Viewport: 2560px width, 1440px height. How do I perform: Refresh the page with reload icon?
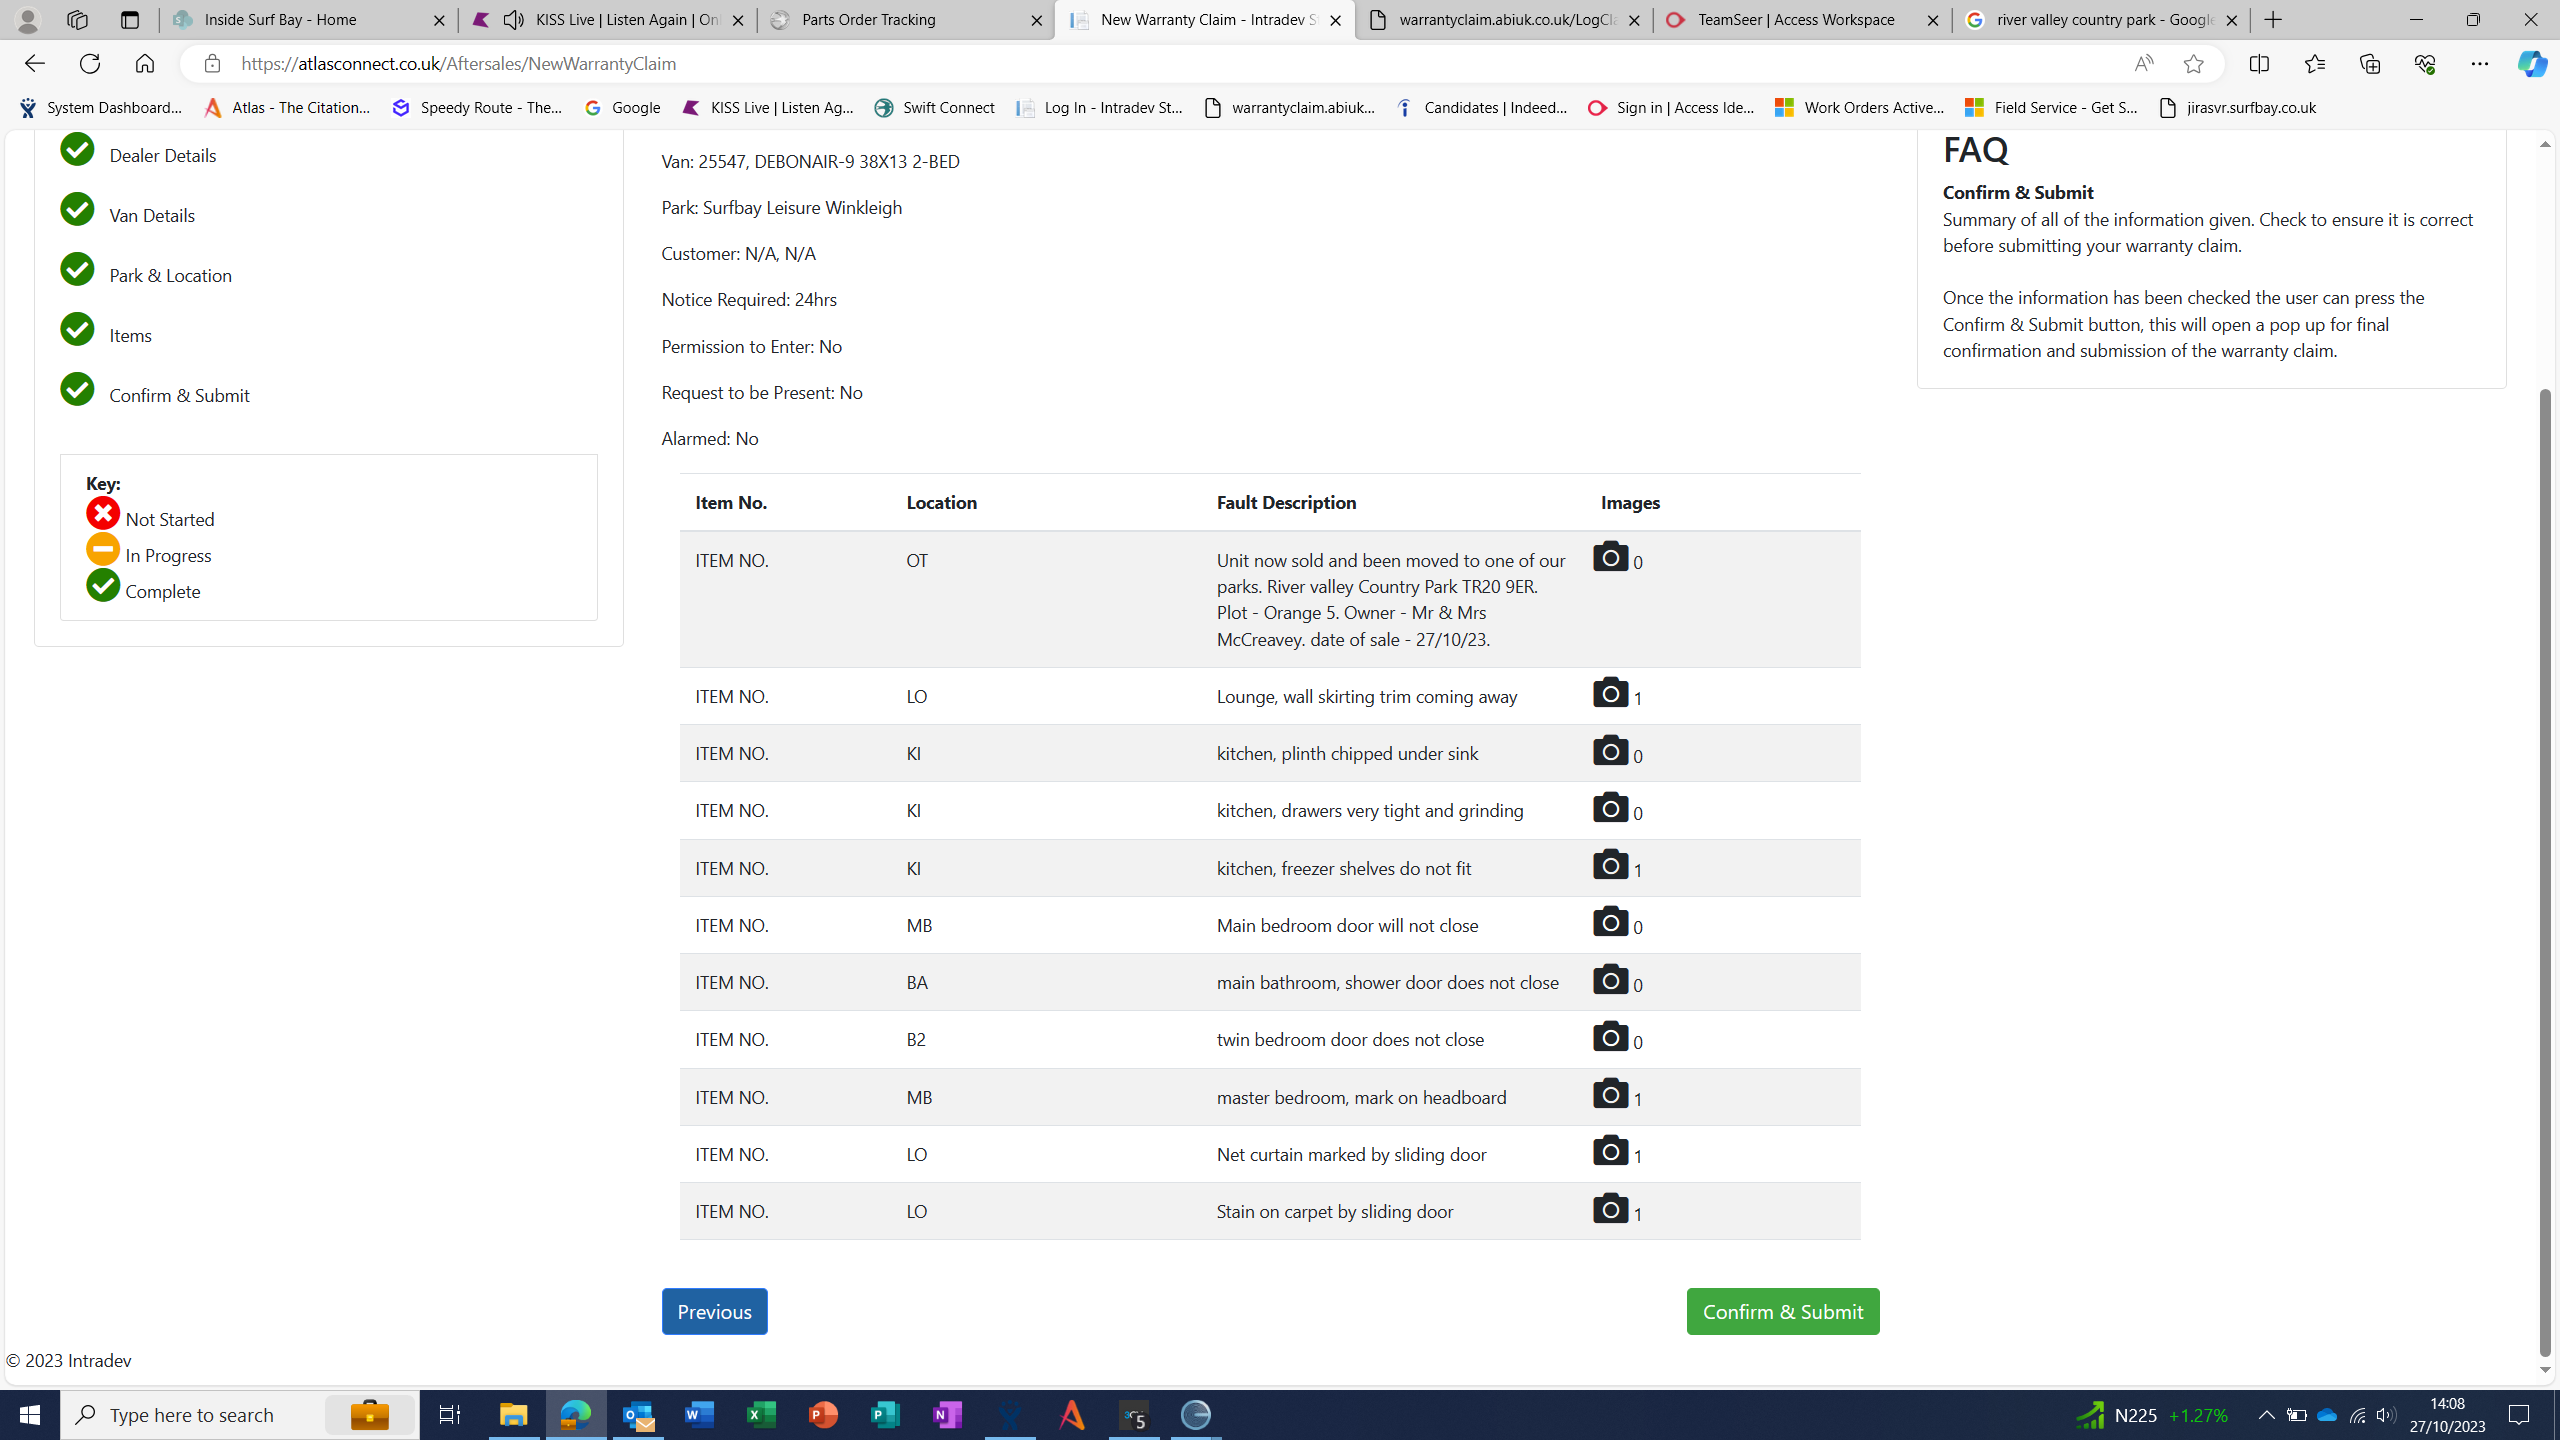(x=90, y=64)
